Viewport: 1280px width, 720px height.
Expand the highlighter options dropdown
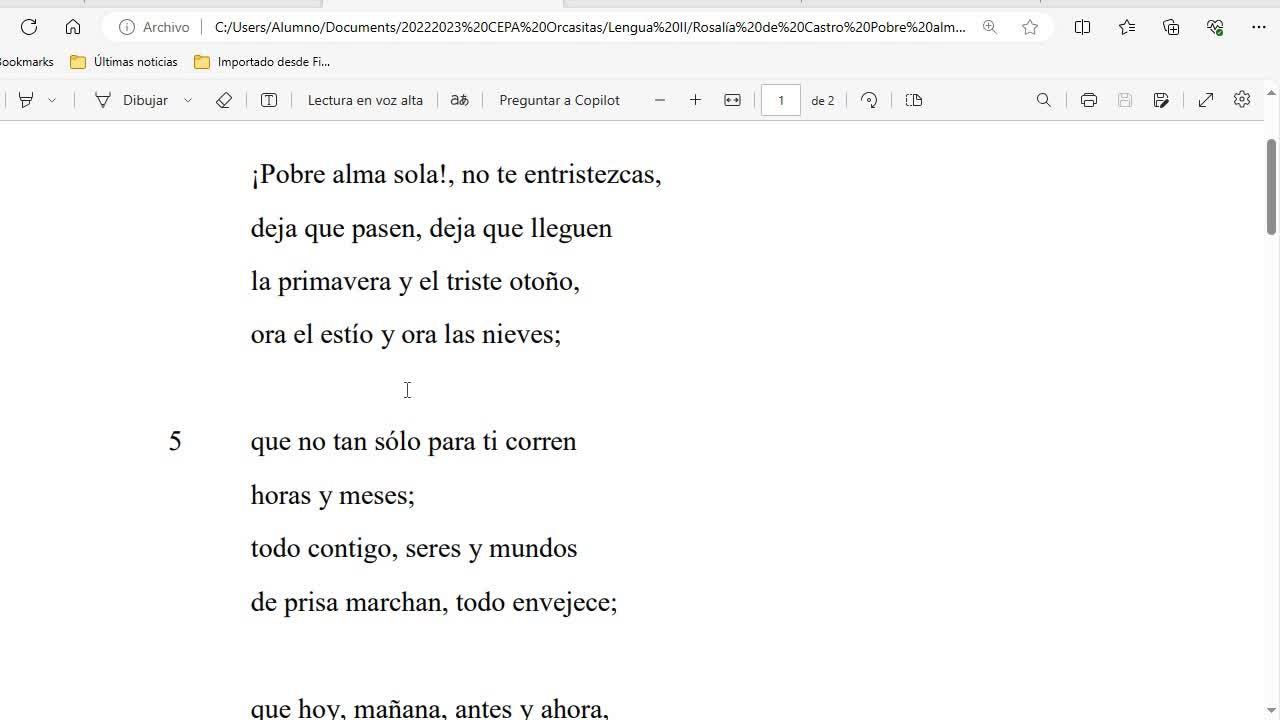coord(52,100)
